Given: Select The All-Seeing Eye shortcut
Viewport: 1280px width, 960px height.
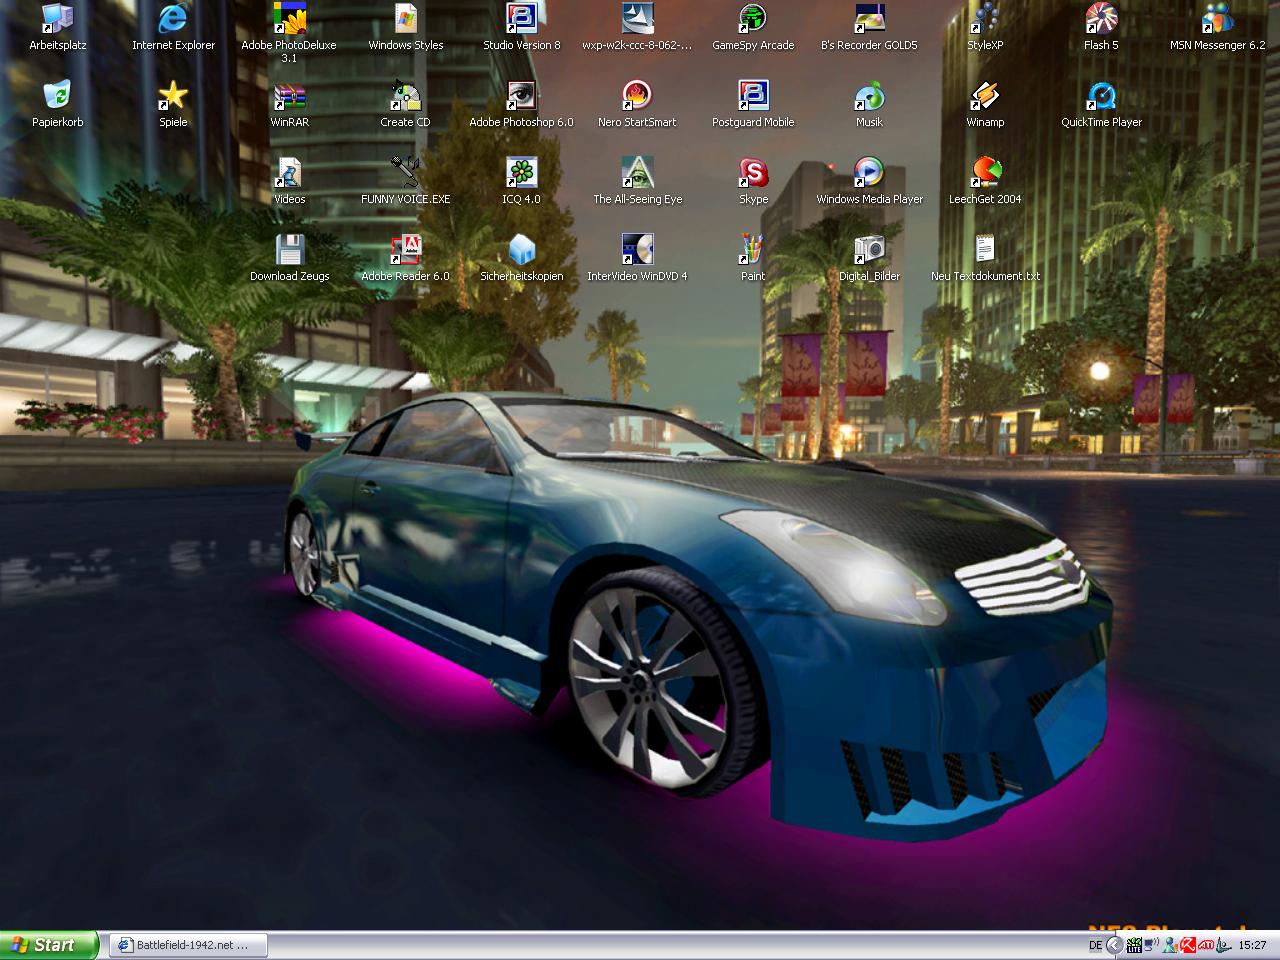Looking at the screenshot, I should pos(637,181).
